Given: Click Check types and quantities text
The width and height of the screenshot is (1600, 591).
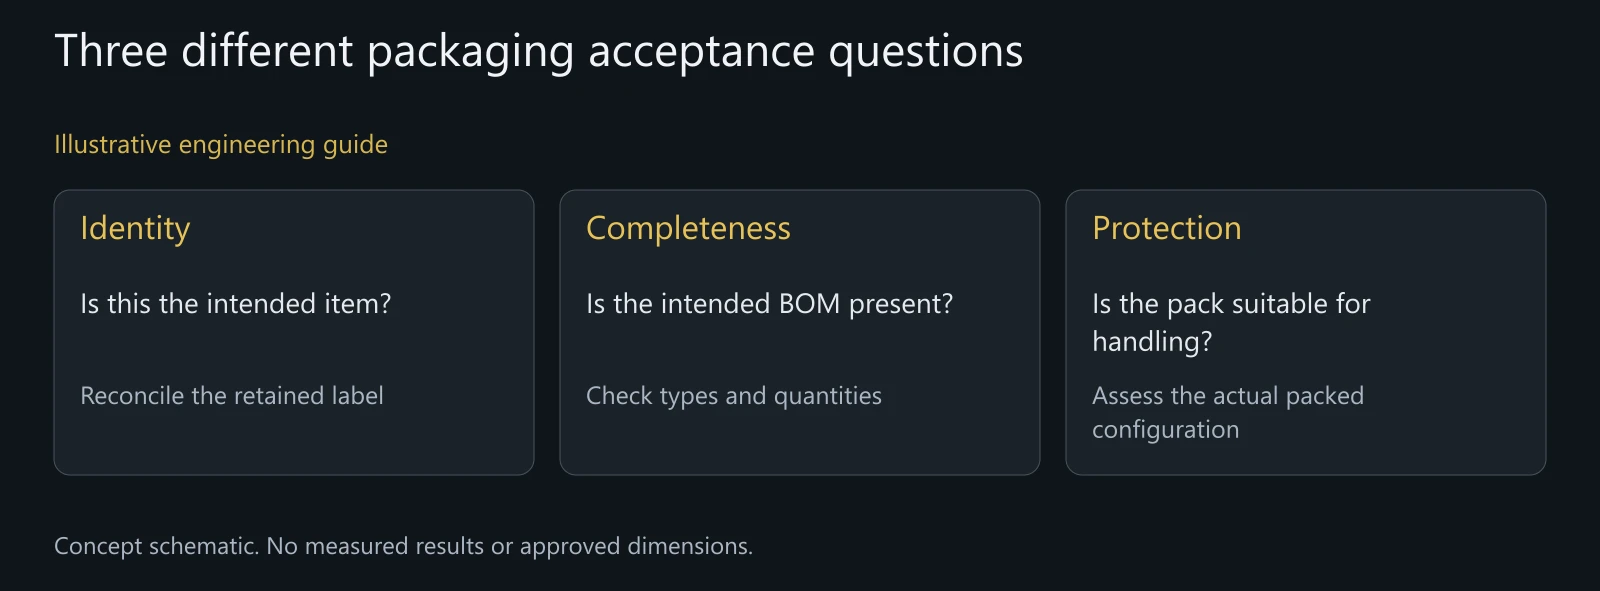Looking at the screenshot, I should (734, 396).
